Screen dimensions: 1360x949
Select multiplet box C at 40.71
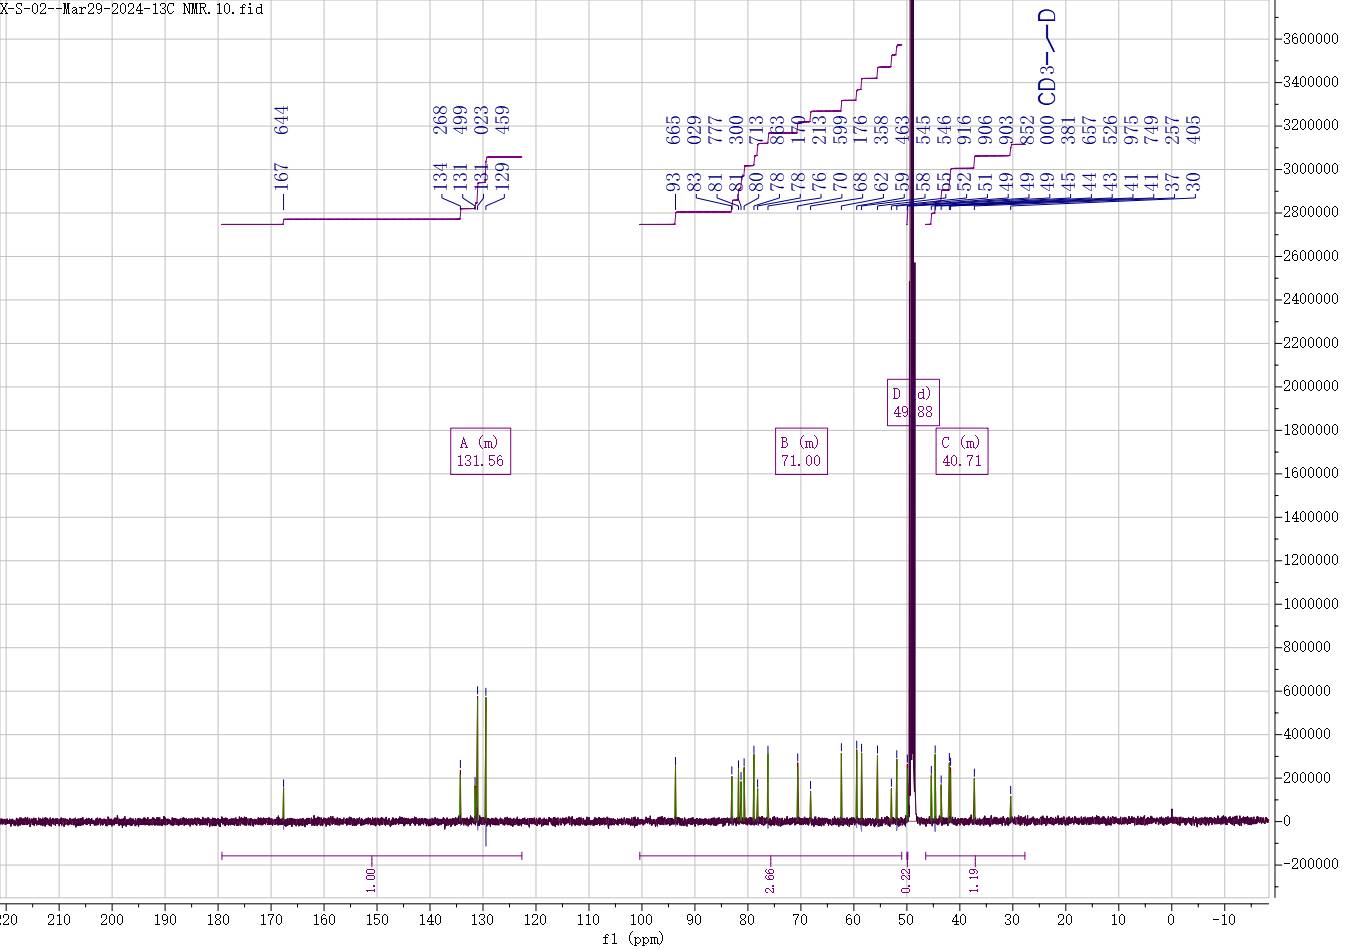pos(961,452)
